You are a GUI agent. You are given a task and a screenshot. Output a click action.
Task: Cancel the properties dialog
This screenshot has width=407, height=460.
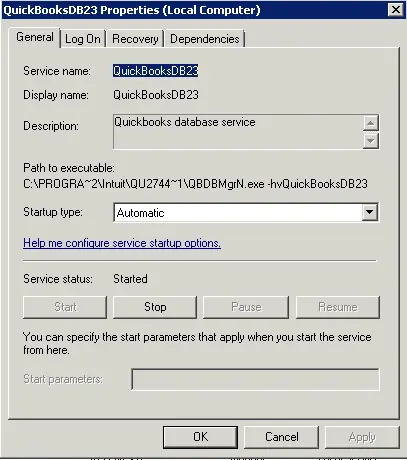282,437
